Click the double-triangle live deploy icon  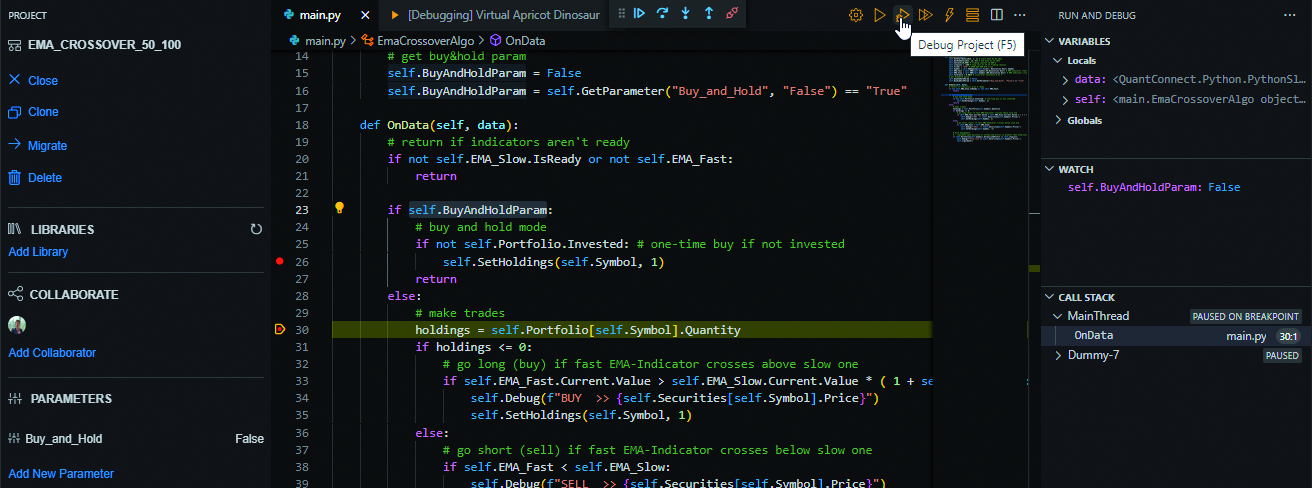point(926,15)
